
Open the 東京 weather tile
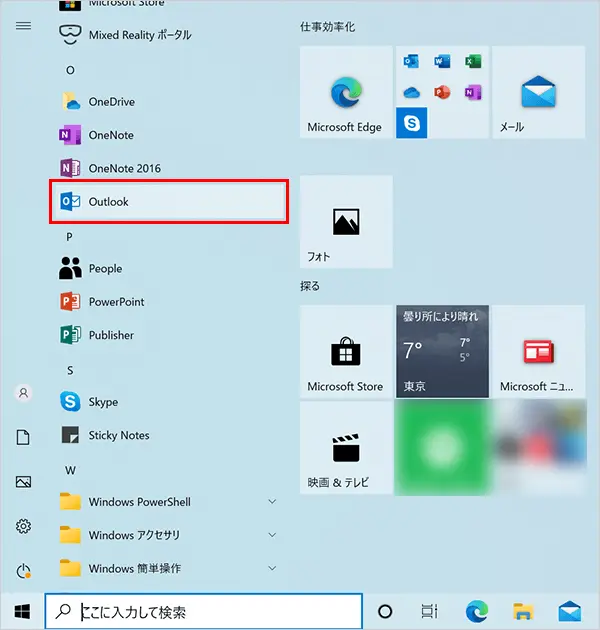442,351
